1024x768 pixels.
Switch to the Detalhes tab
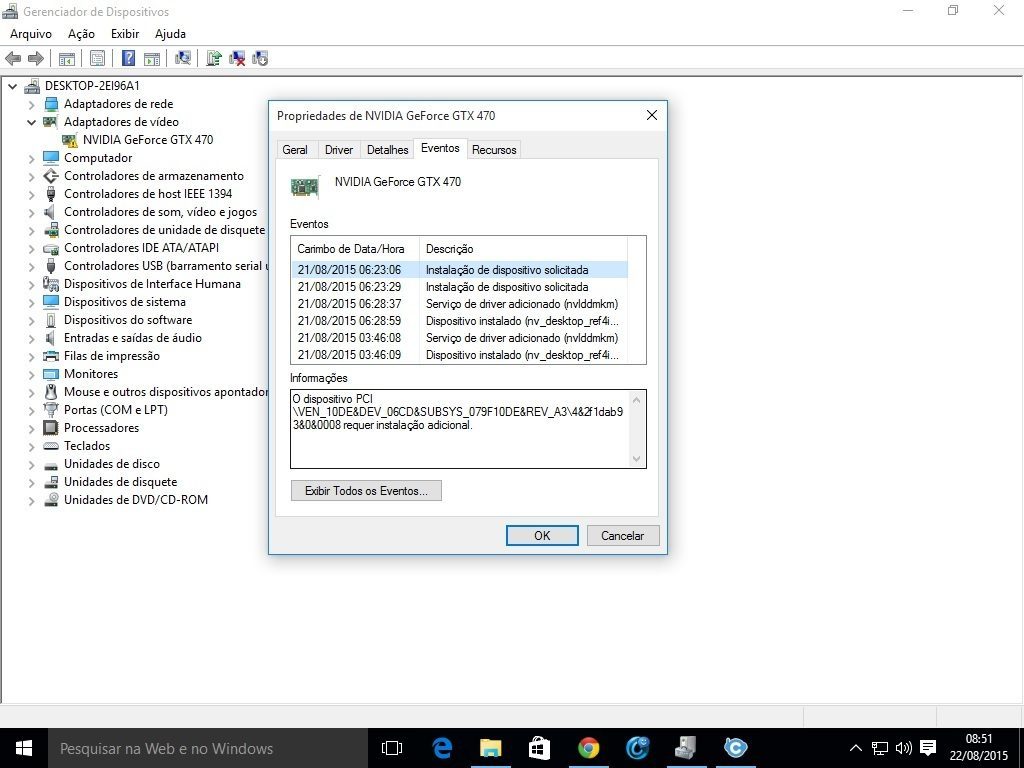387,150
